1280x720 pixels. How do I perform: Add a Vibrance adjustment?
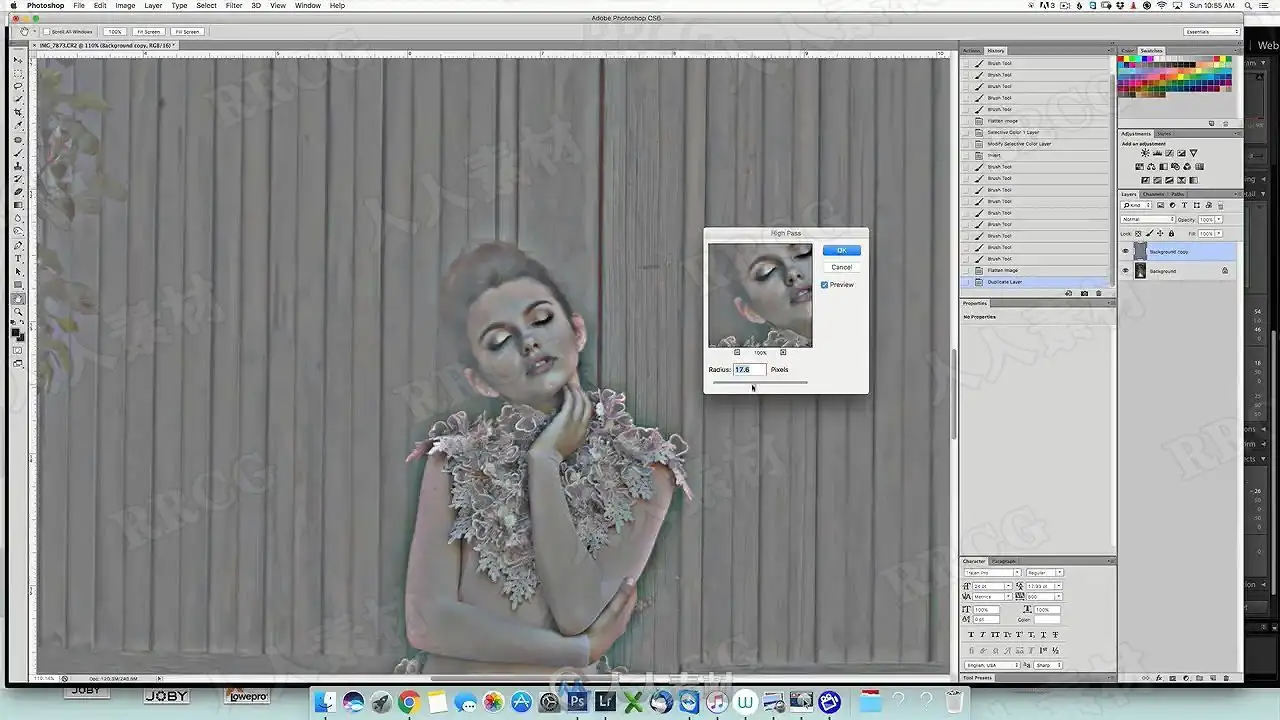point(1193,153)
